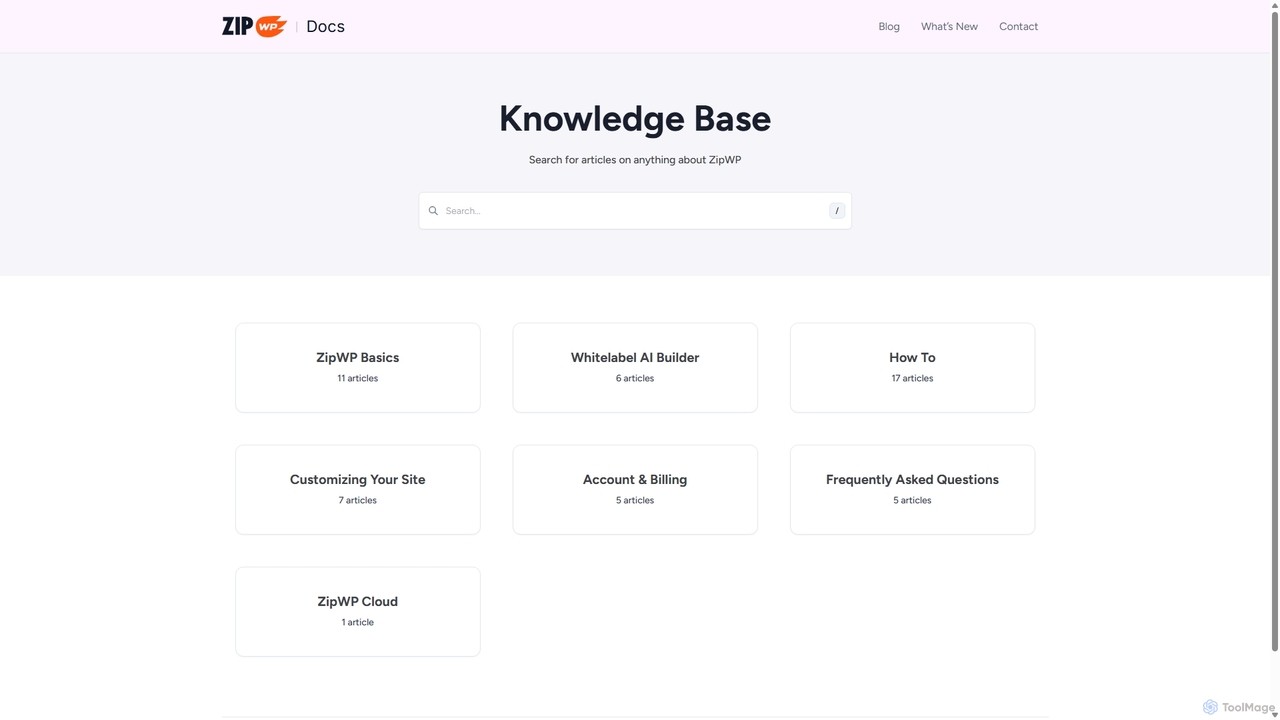This screenshot has height=720, width=1280.
Task: Click the Knowledge Base heading
Action: click(635, 118)
